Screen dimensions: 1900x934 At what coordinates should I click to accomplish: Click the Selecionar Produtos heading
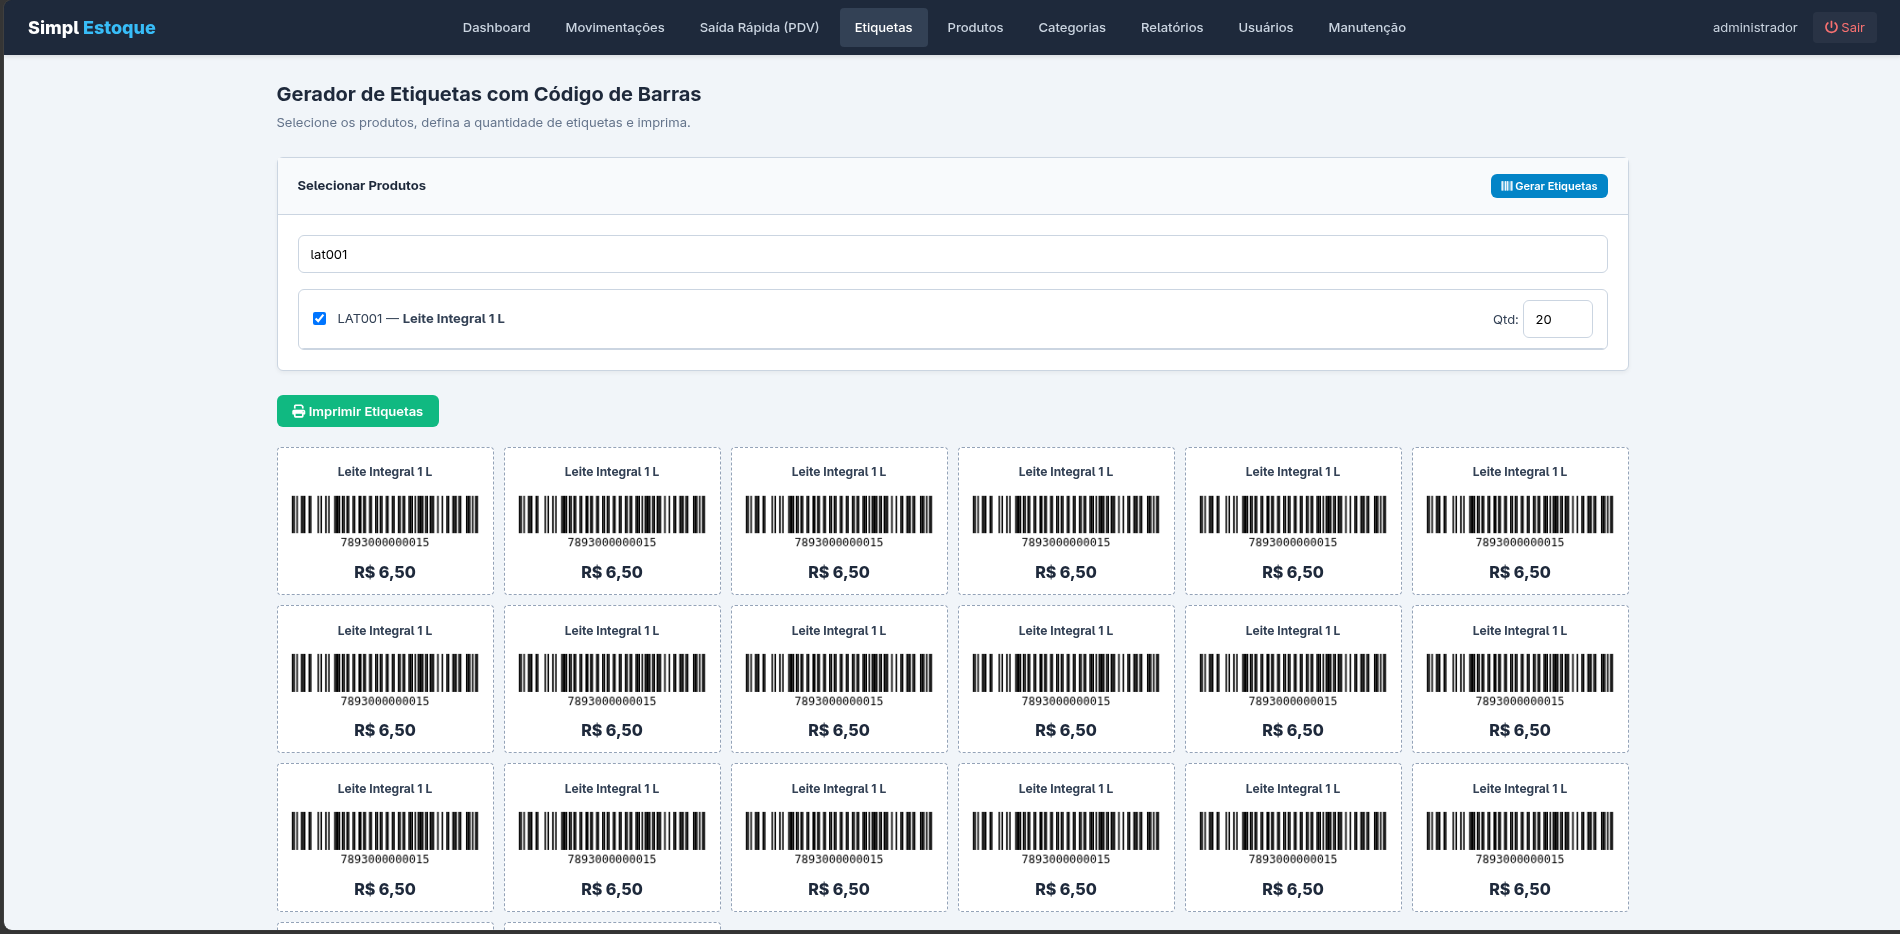coord(361,186)
